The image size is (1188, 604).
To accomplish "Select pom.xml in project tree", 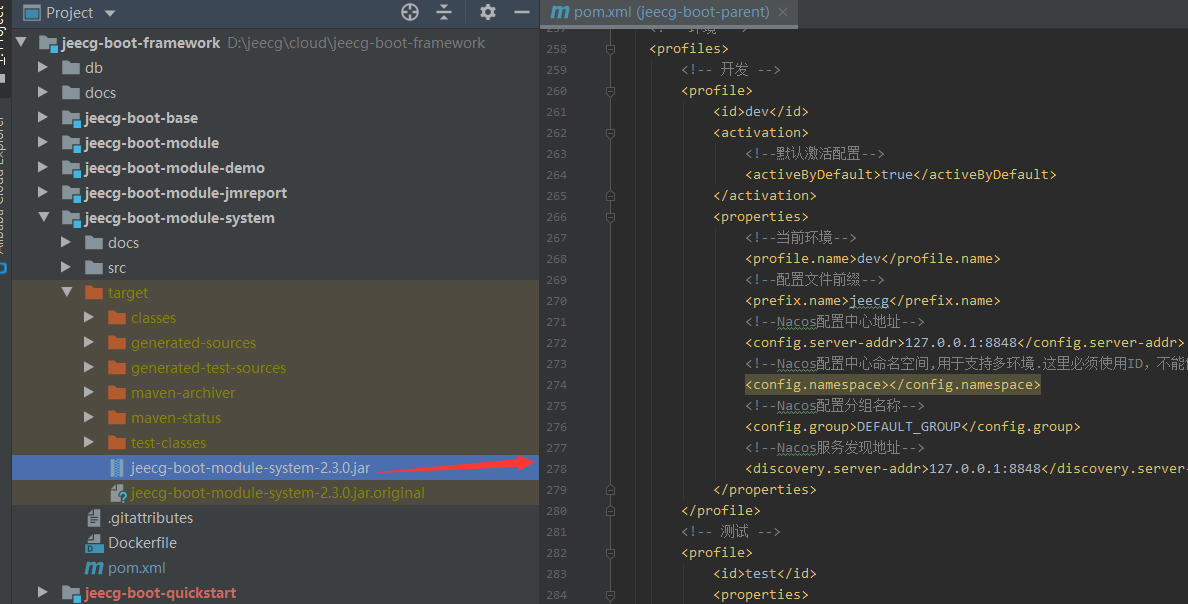I will [136, 568].
